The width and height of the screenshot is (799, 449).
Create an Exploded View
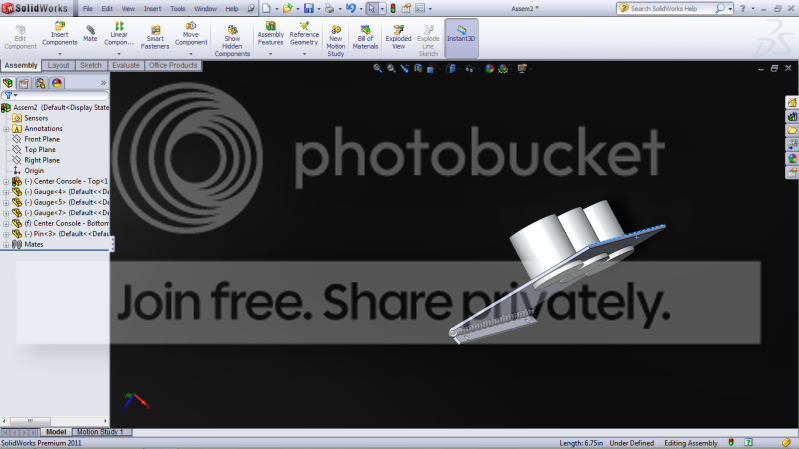tap(398, 38)
